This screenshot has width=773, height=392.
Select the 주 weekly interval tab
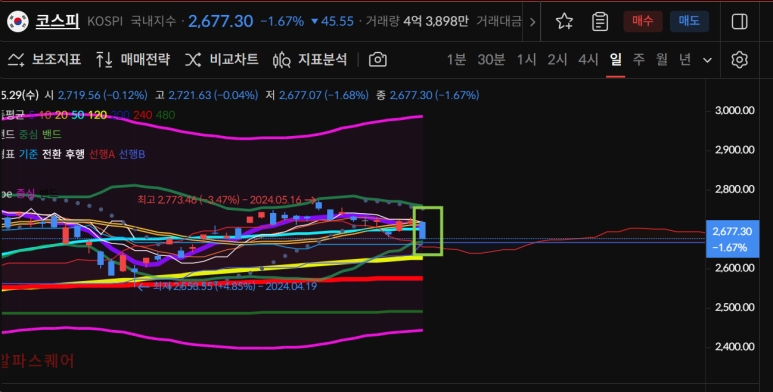(x=638, y=60)
